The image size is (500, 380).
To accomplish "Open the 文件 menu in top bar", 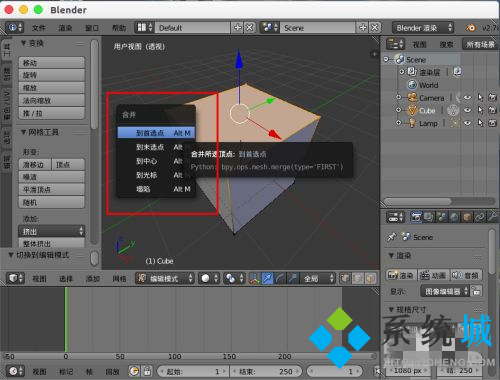I will point(38,28).
